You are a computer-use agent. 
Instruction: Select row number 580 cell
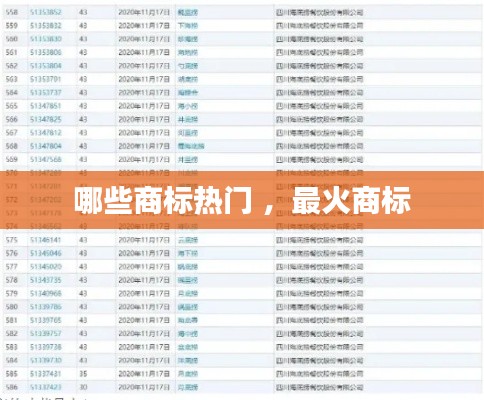click(x=12, y=307)
